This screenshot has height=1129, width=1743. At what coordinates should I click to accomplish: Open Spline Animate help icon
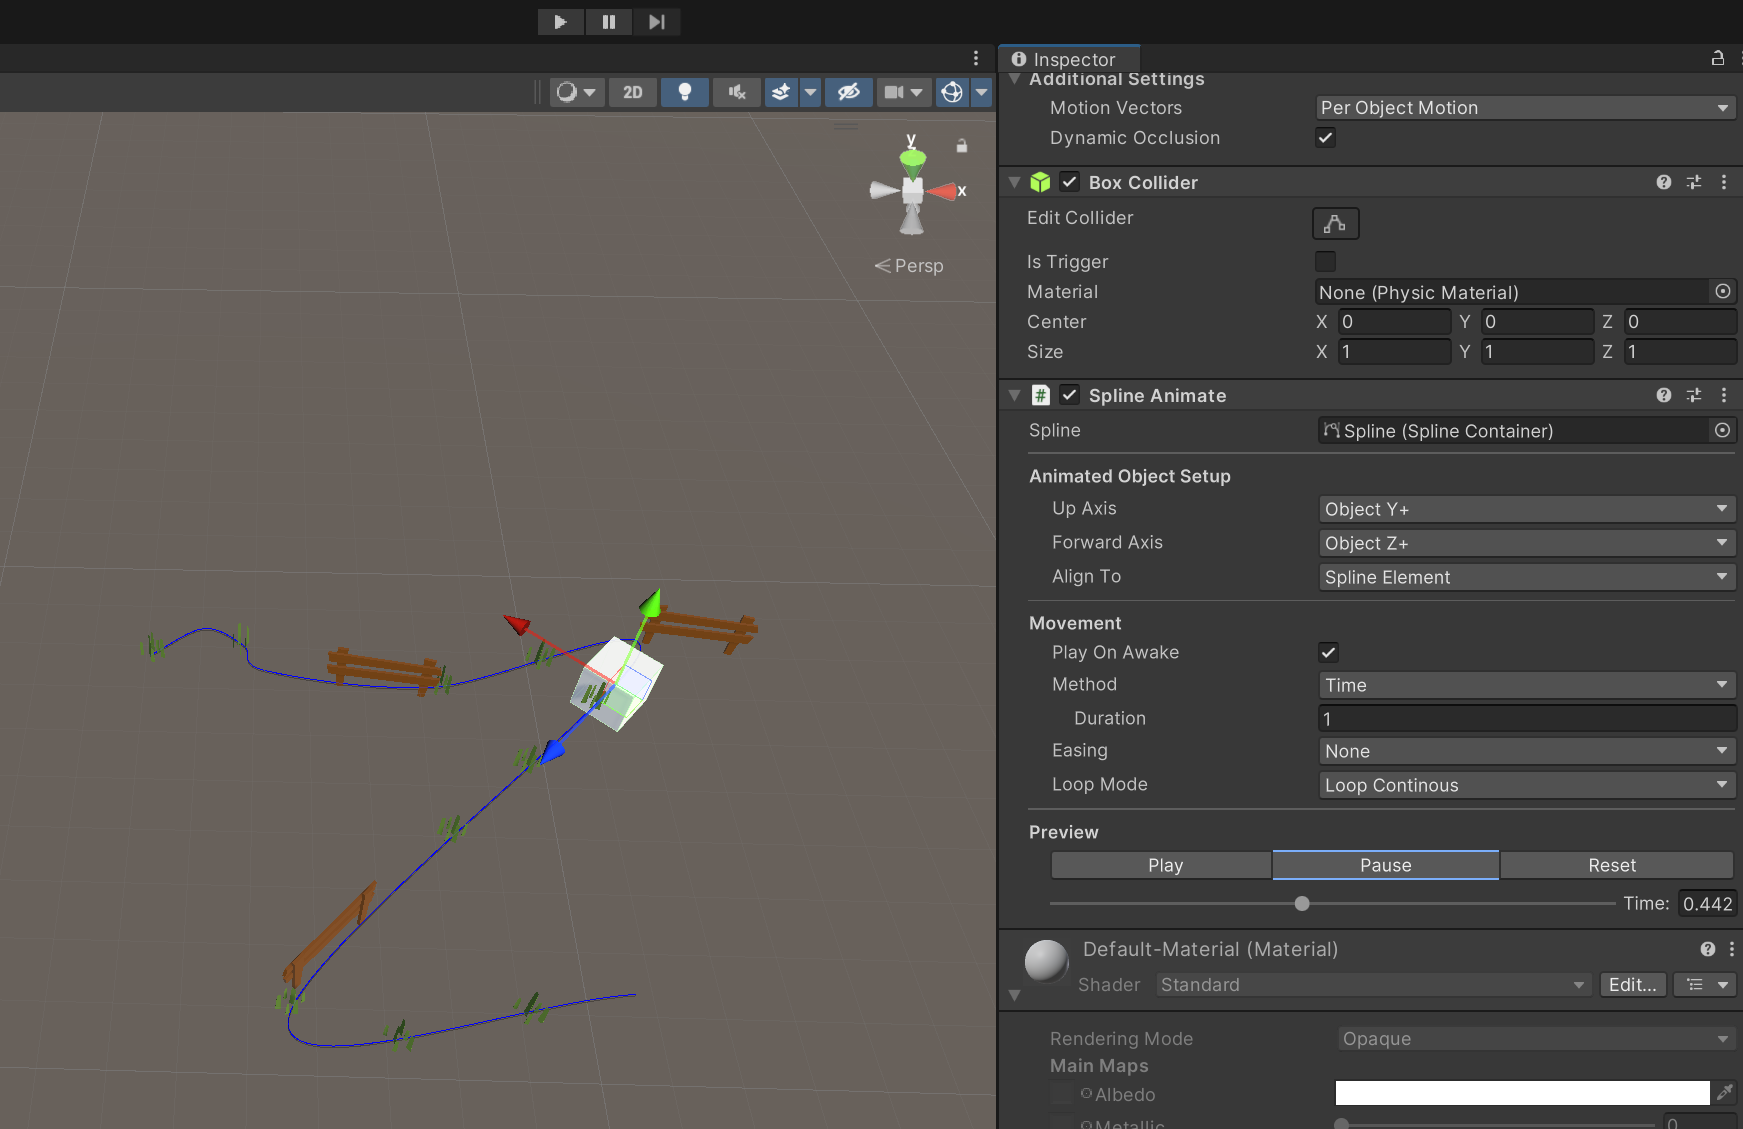(x=1664, y=395)
